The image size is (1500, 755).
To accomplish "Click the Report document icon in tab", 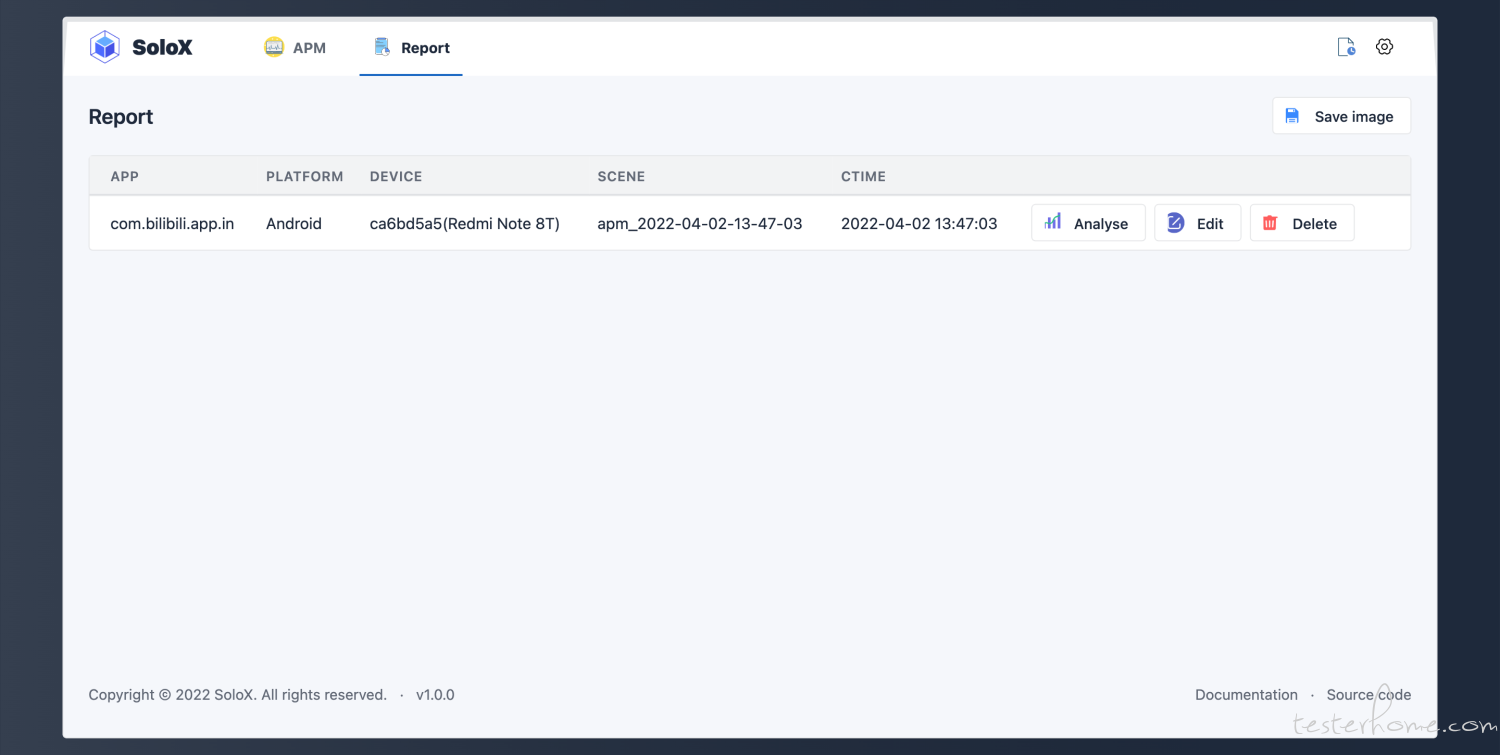I will (x=382, y=47).
